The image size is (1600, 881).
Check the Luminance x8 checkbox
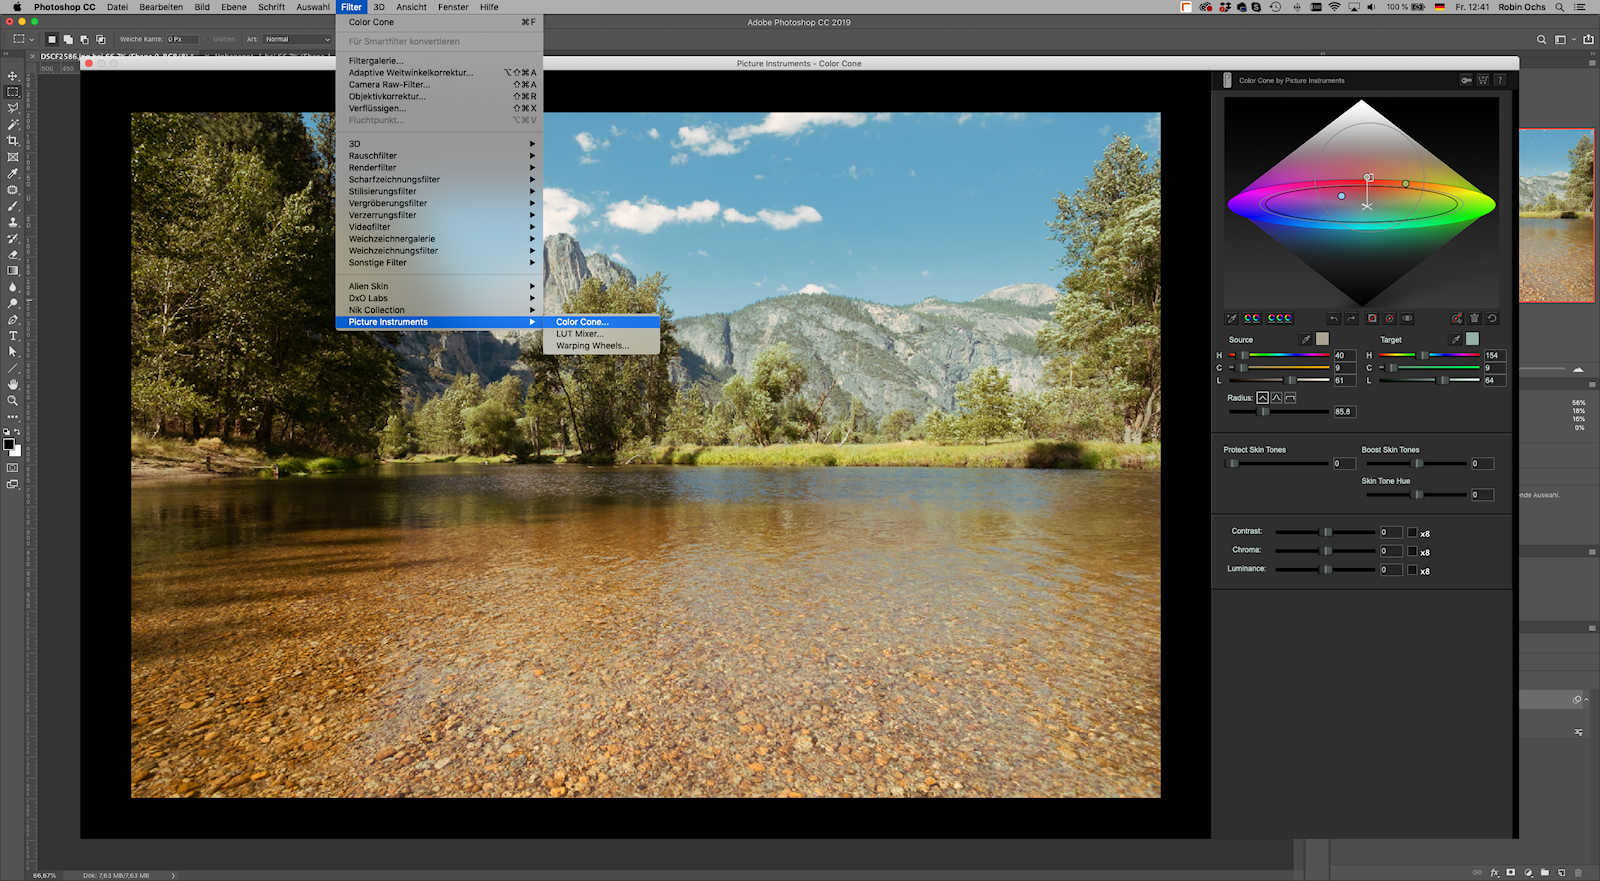pos(1412,570)
